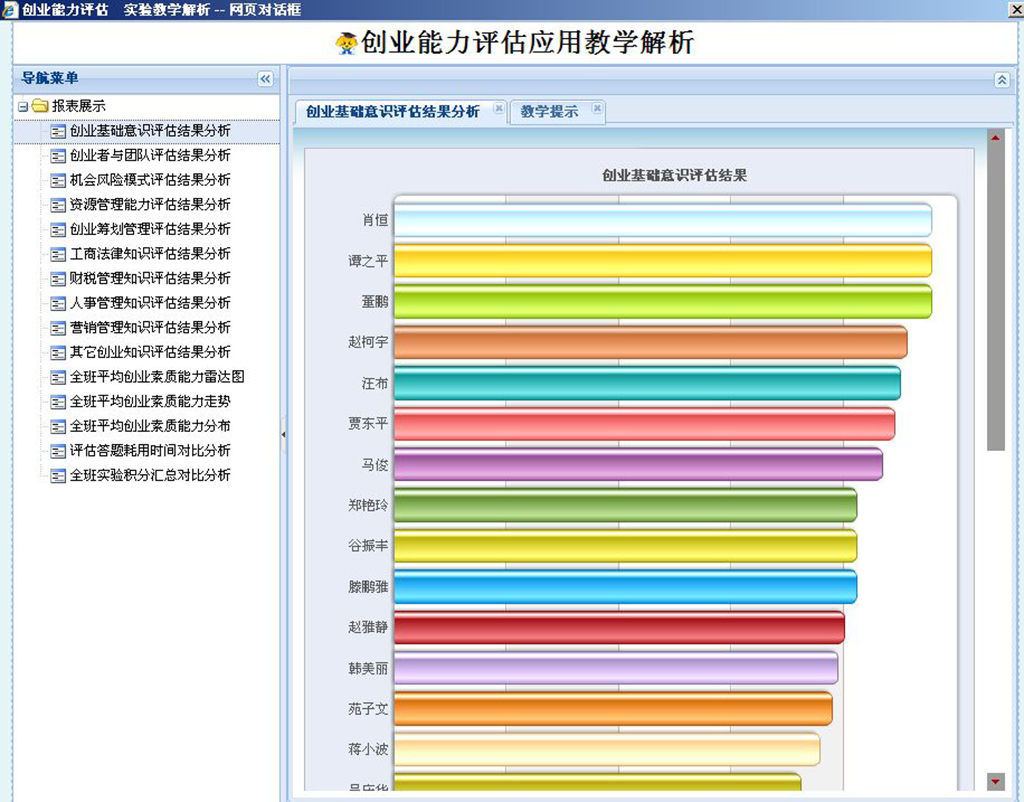The image size is (1024, 802).
Task: Collapse the 报表展示 tree node
Action: pyautogui.click(x=22, y=106)
